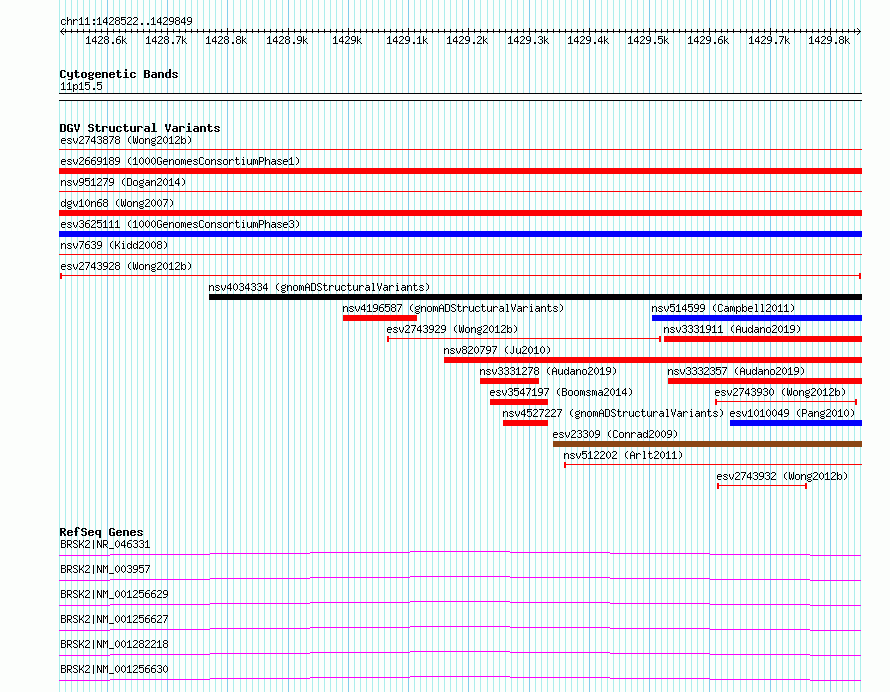Click esv1010049 (Pang2010) label
This screenshot has width=890, height=692.
tap(792, 413)
